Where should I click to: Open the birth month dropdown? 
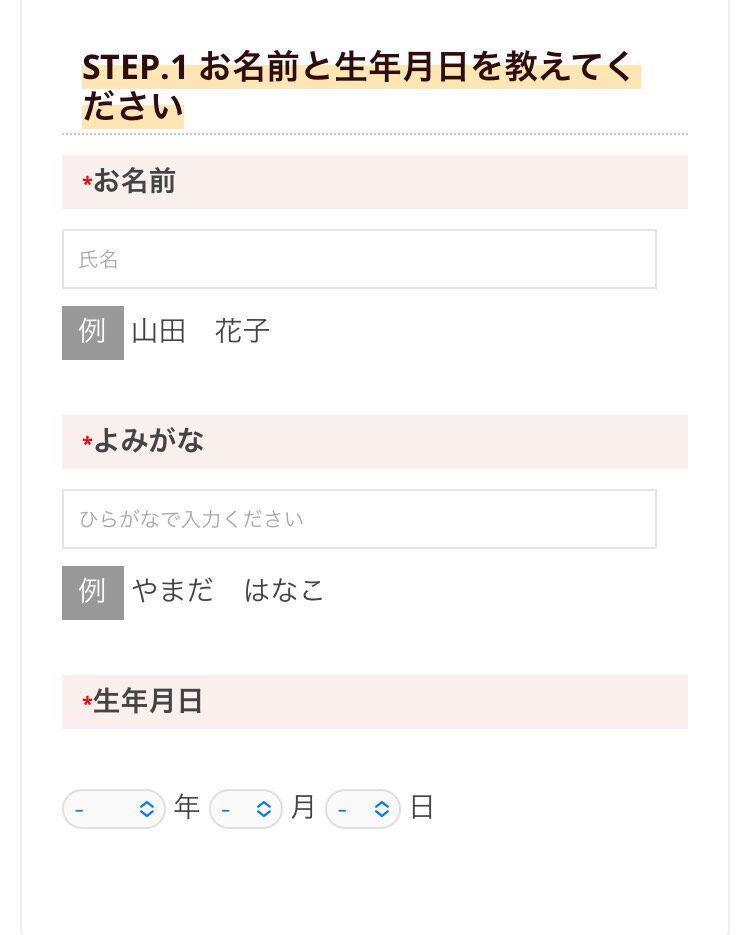tap(245, 809)
